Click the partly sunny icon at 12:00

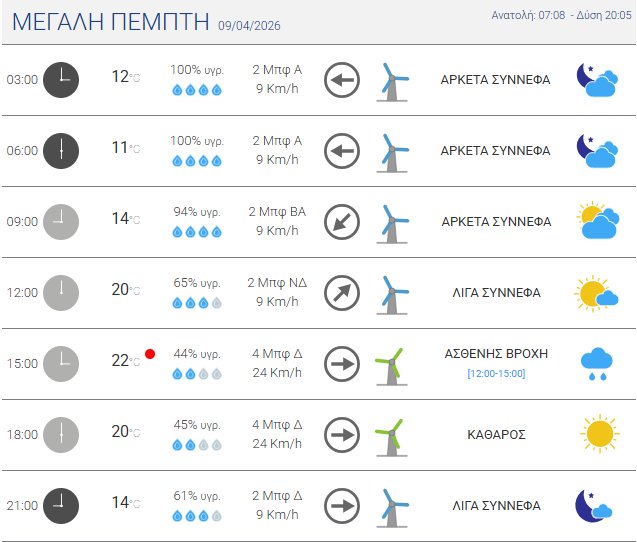click(x=597, y=293)
